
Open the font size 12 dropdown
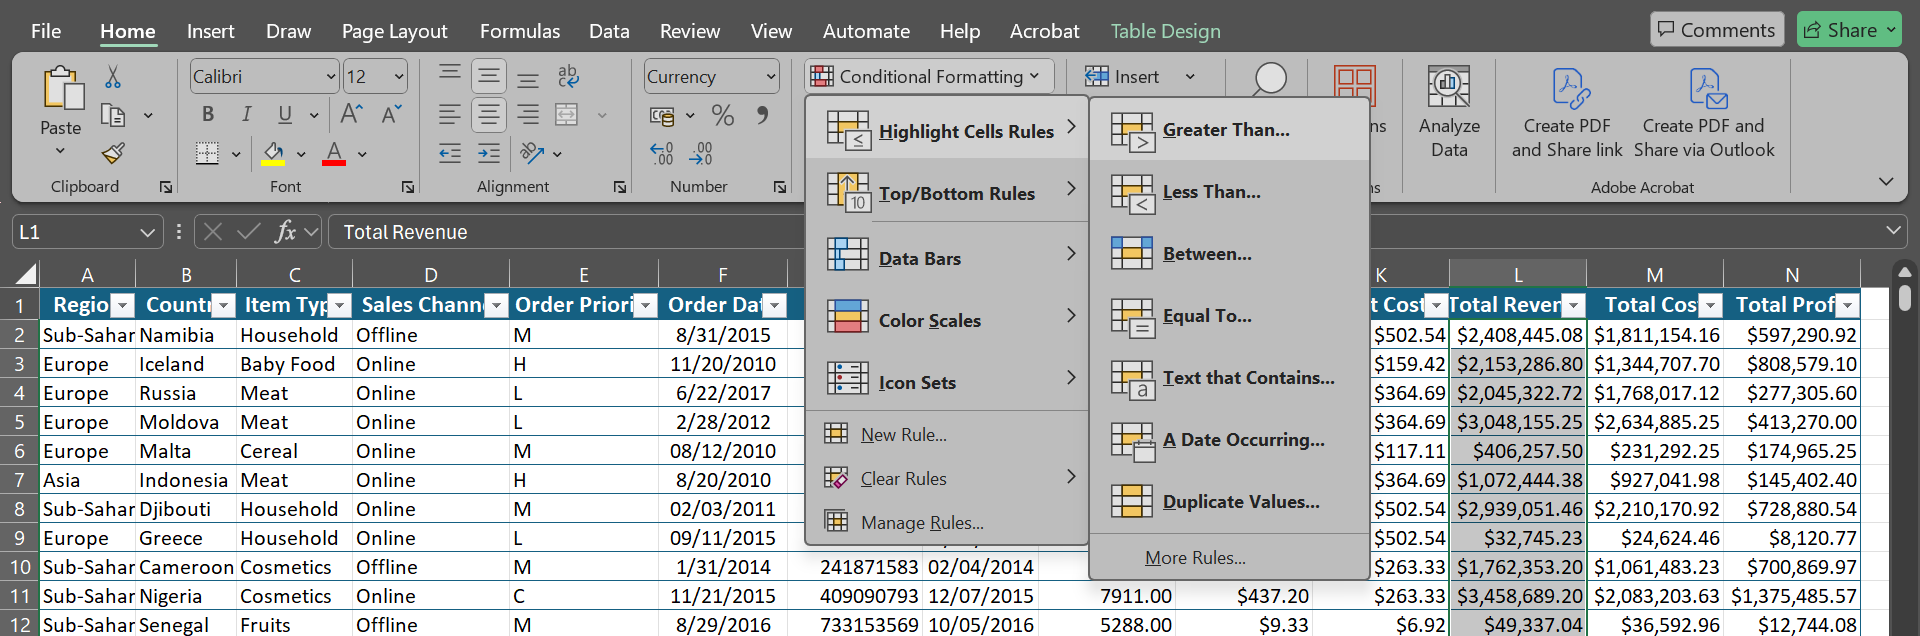399,76
